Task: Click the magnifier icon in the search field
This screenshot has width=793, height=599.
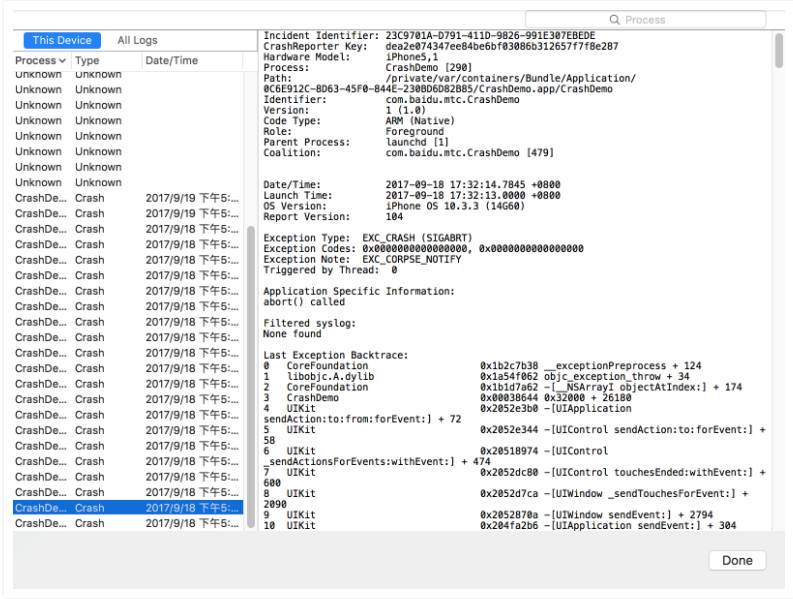Action: [x=614, y=19]
